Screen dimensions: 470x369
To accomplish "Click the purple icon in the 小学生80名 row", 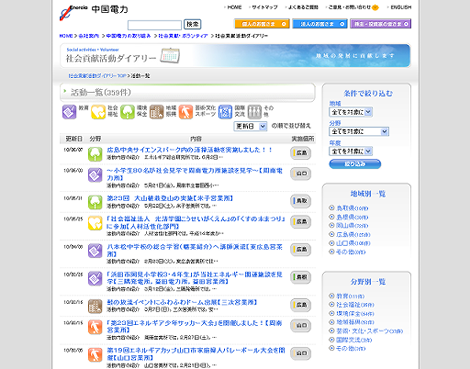I will point(95,175).
